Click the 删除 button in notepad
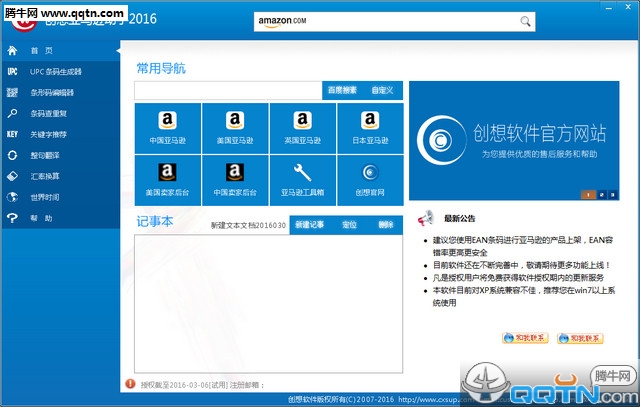Viewport: 640px width, 407px height. click(x=385, y=225)
